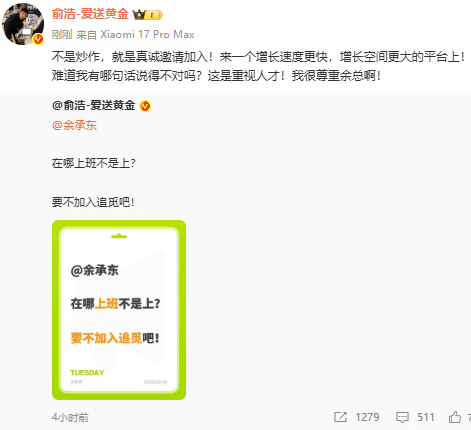The image size is (471, 430).
Task: Open the reposted author @俞浩-爱送黄金
Action: pos(93,106)
